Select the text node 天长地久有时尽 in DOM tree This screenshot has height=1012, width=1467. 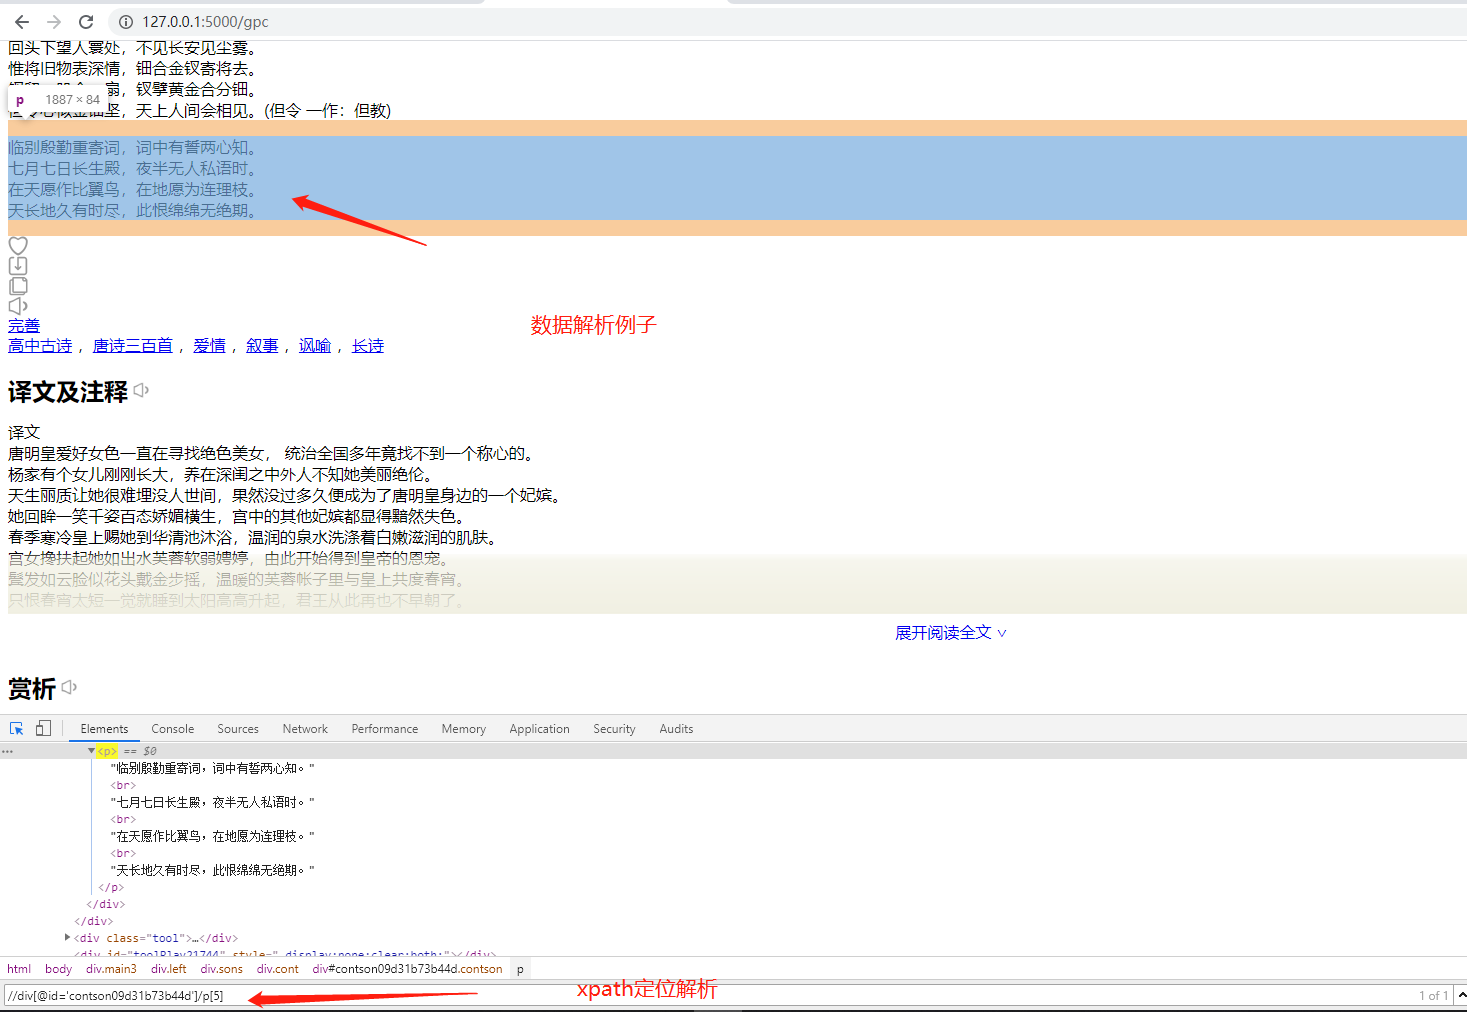pyautogui.click(x=212, y=870)
